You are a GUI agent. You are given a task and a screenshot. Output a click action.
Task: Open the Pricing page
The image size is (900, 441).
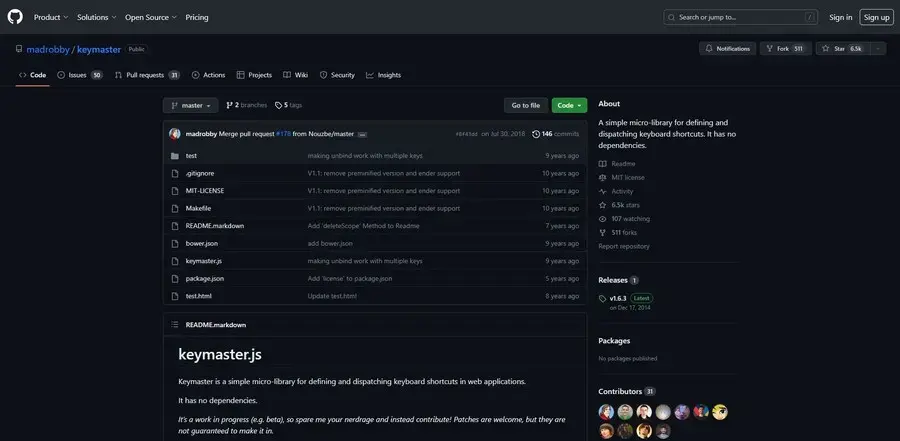[197, 17]
